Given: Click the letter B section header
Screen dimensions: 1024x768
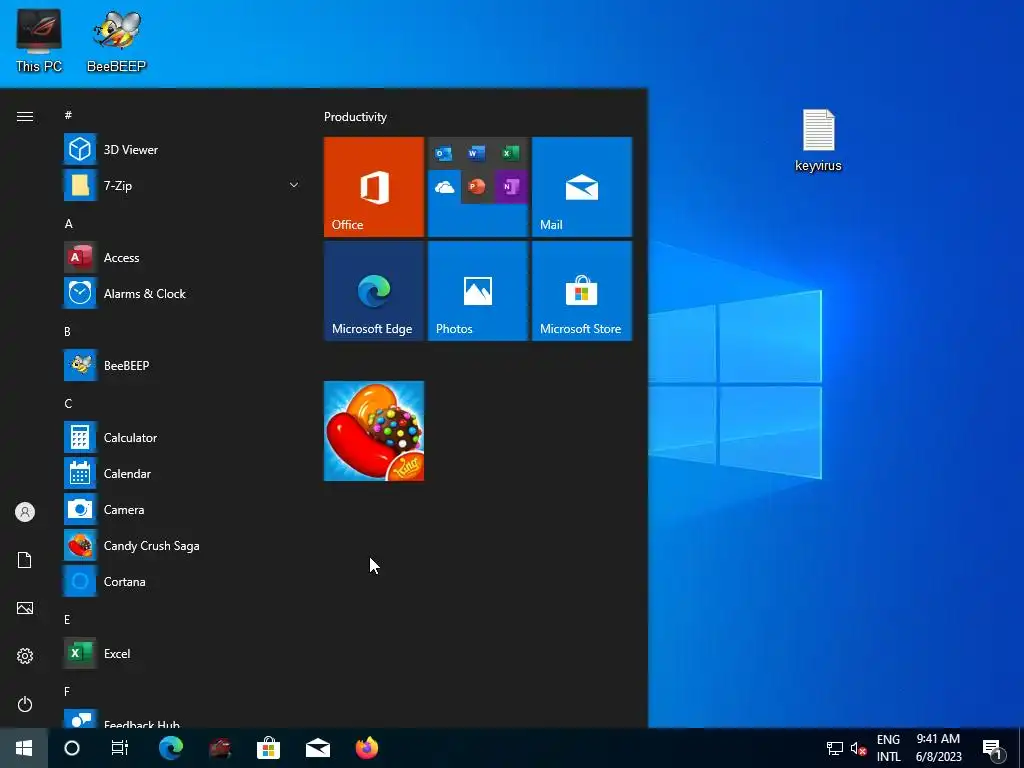Looking at the screenshot, I should tap(67, 332).
